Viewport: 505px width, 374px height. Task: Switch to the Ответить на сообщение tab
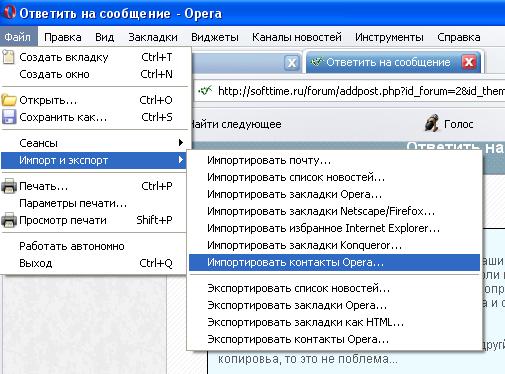[x=393, y=62]
